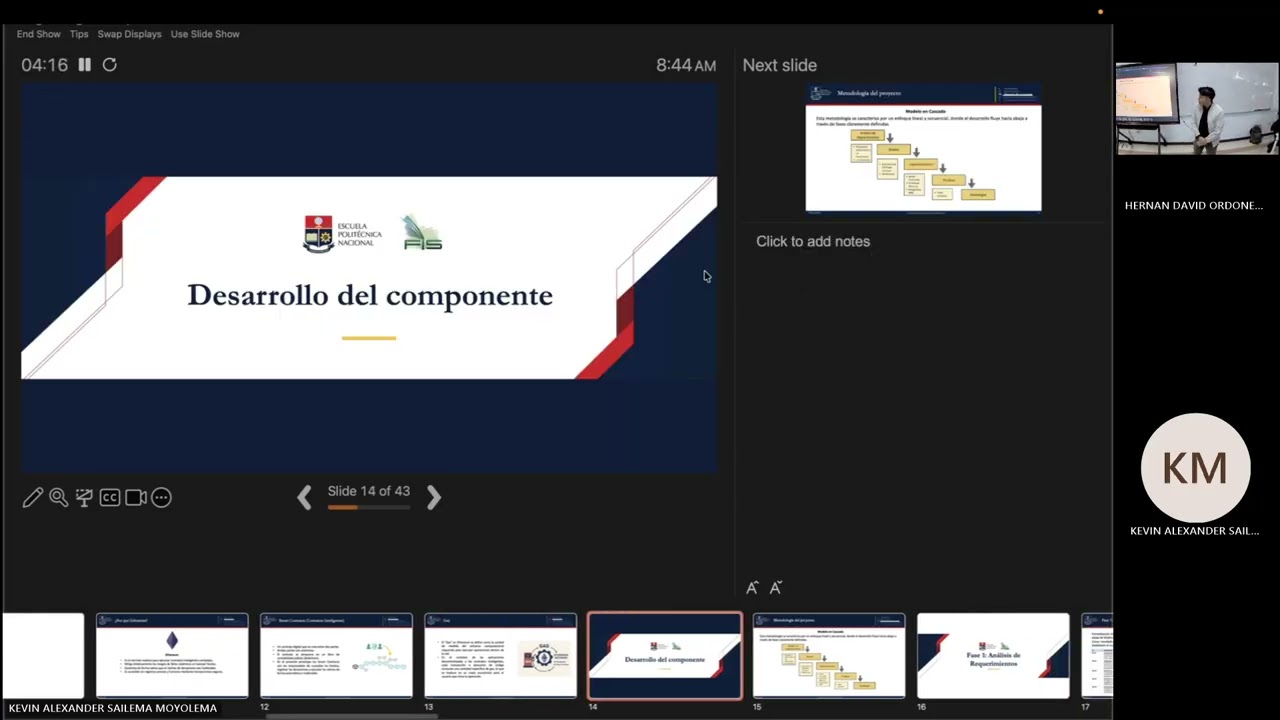The width and height of the screenshot is (1280, 720).
Task: Click slide progress bar under counter
Action: pyautogui.click(x=369, y=507)
